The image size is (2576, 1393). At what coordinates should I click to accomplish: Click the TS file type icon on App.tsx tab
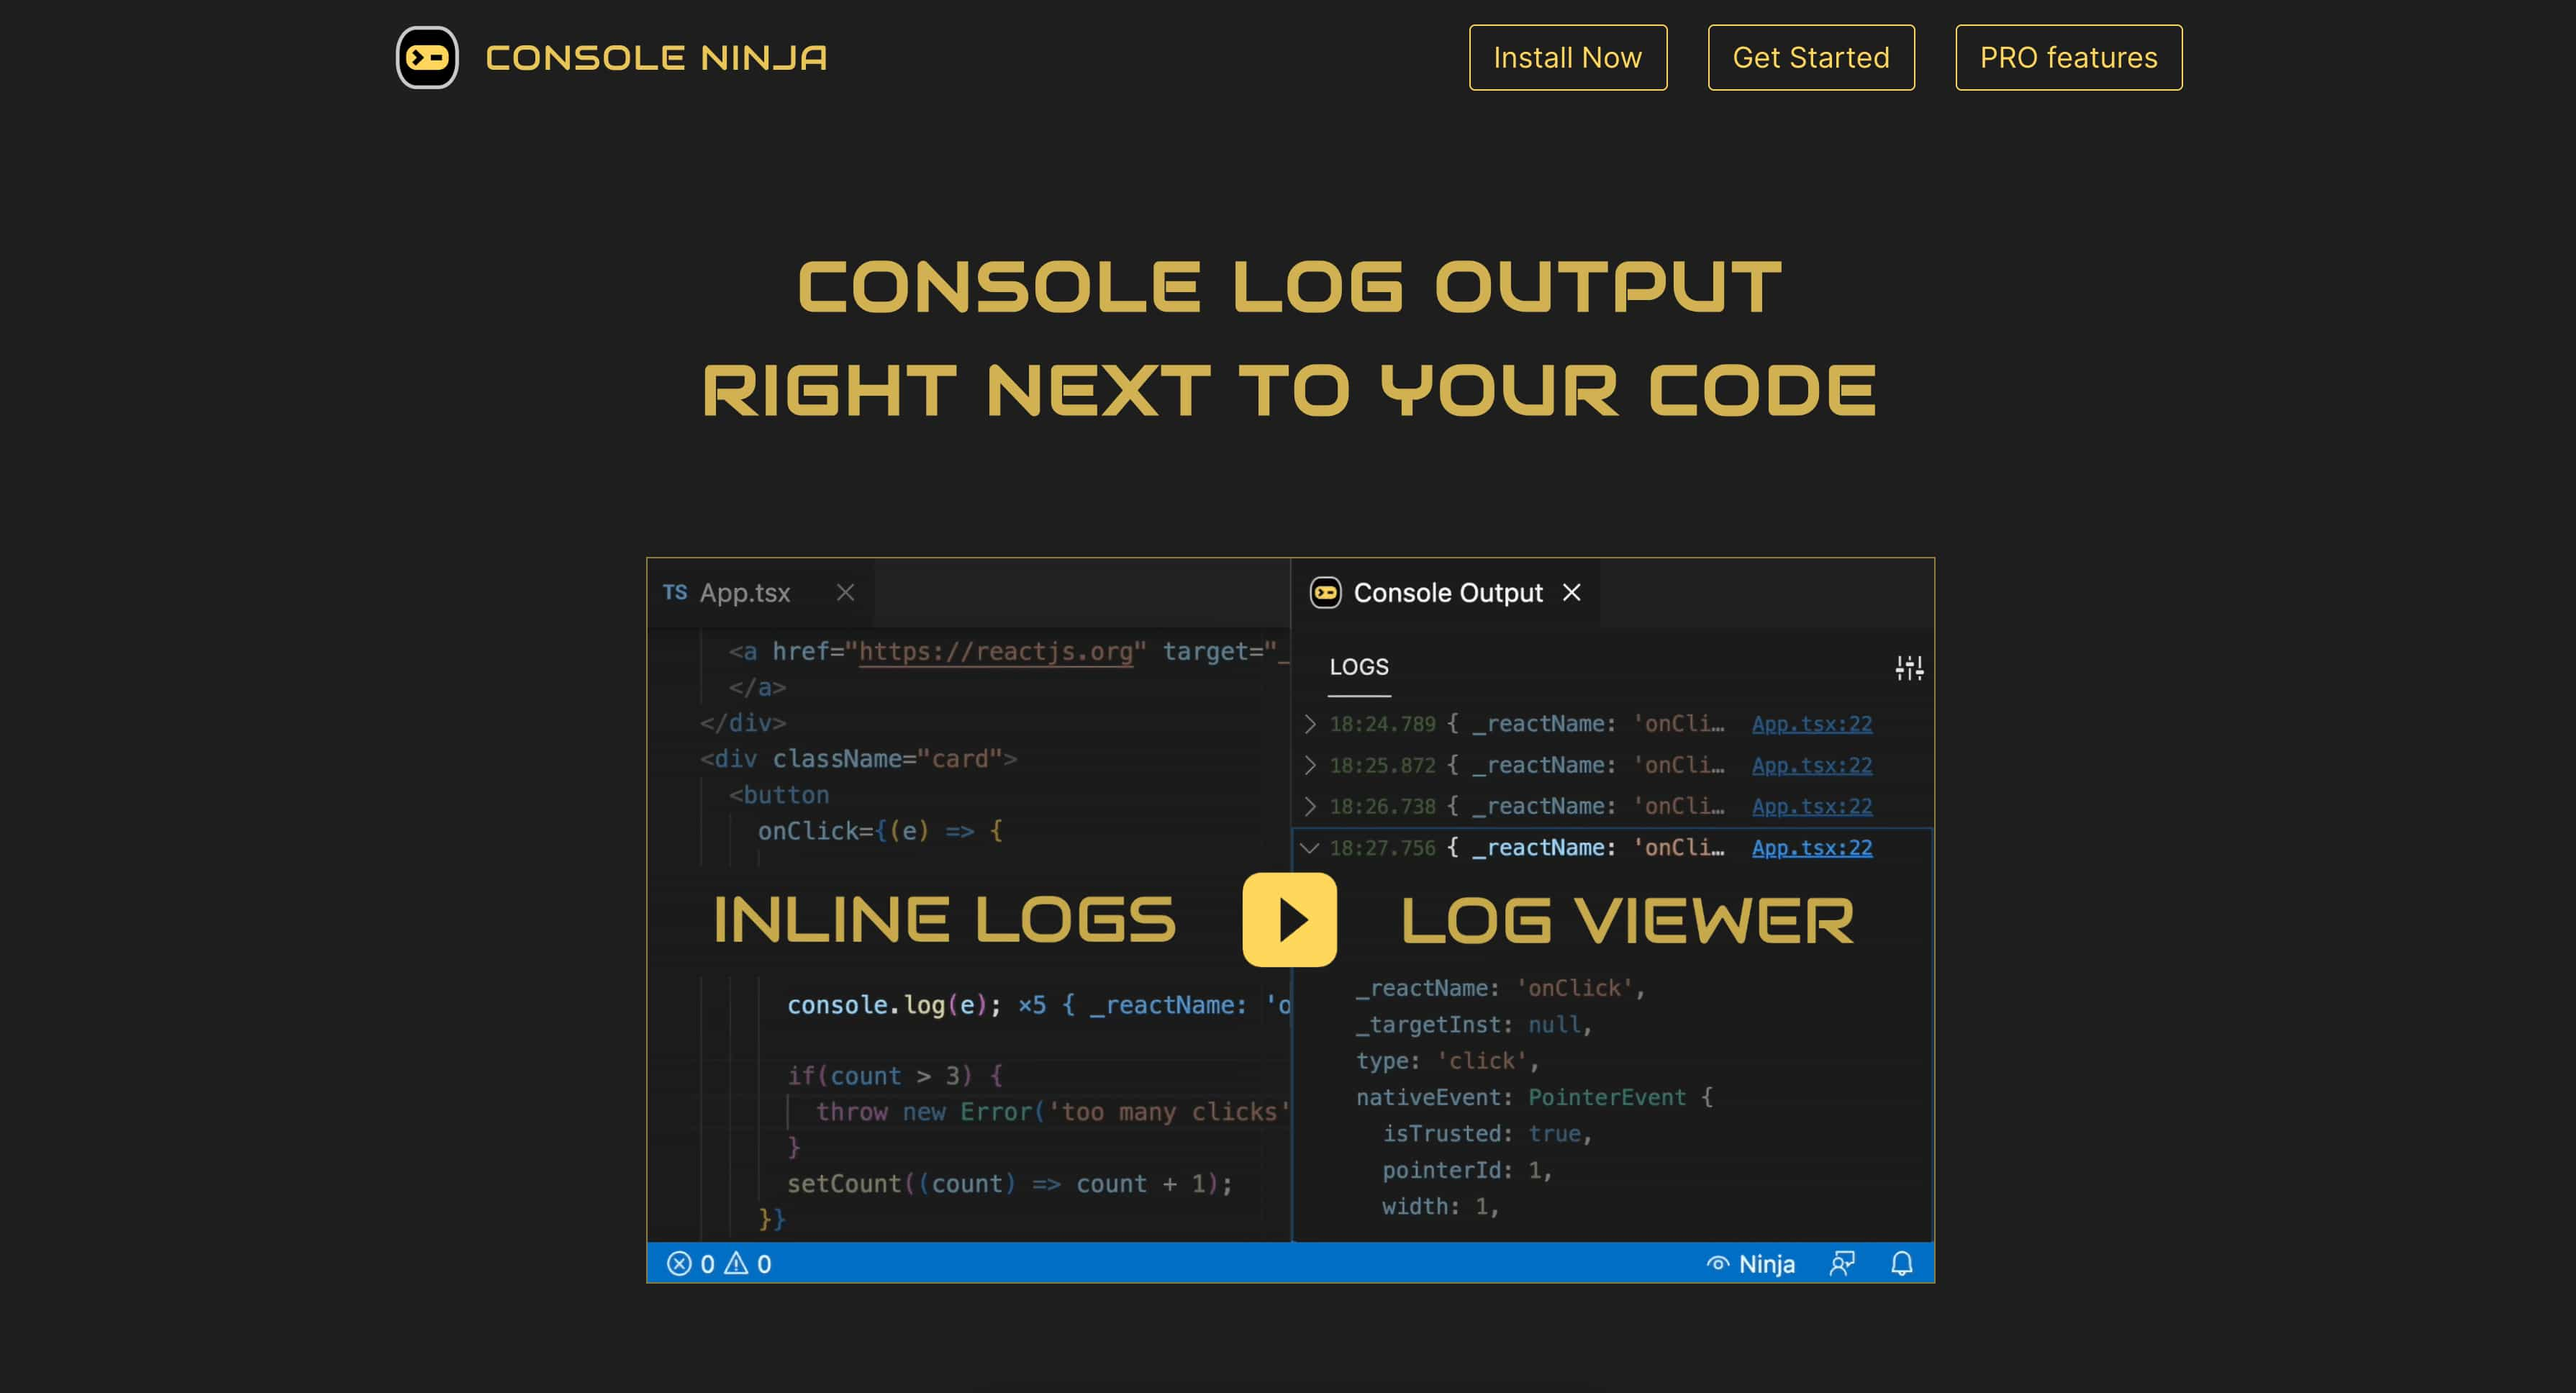click(x=675, y=593)
